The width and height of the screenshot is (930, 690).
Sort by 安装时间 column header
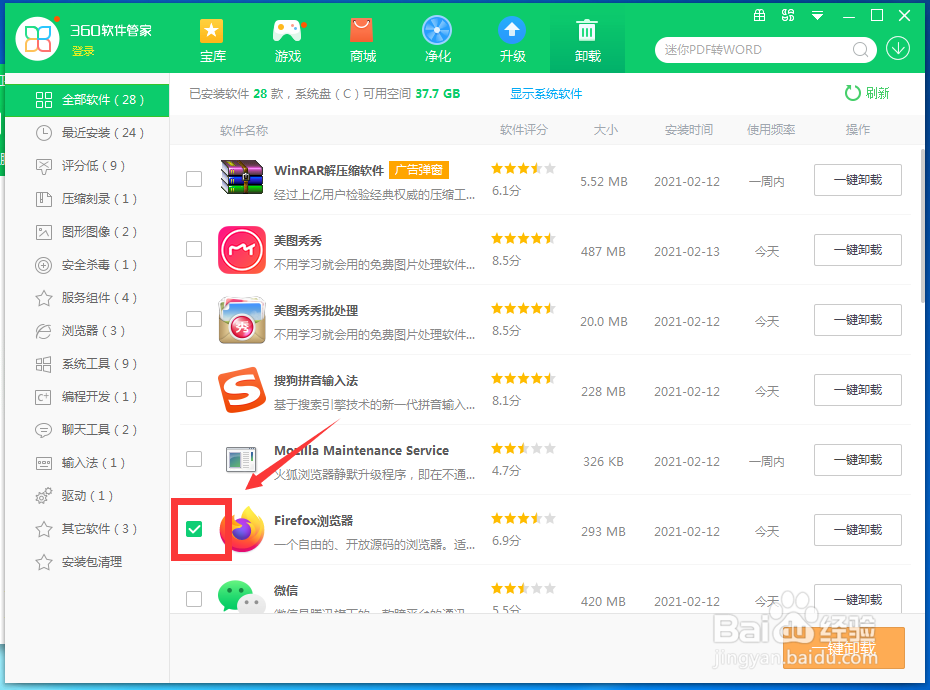coord(688,130)
